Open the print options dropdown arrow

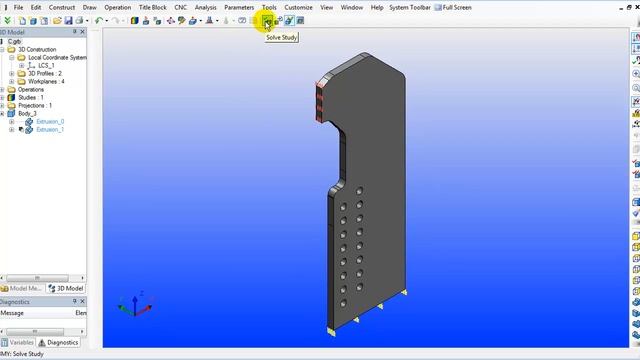pyautogui.click(x=87, y=21)
